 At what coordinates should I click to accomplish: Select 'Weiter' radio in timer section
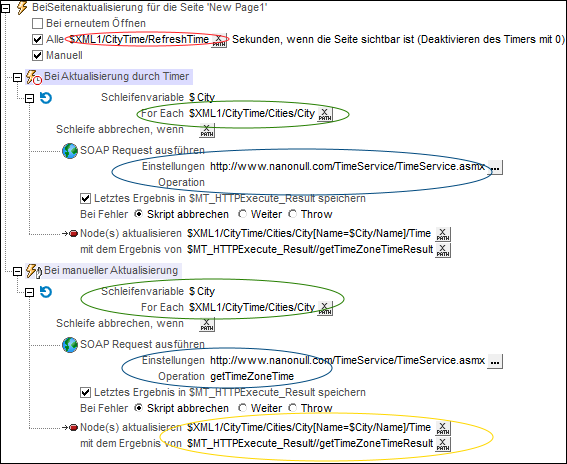coord(242,214)
